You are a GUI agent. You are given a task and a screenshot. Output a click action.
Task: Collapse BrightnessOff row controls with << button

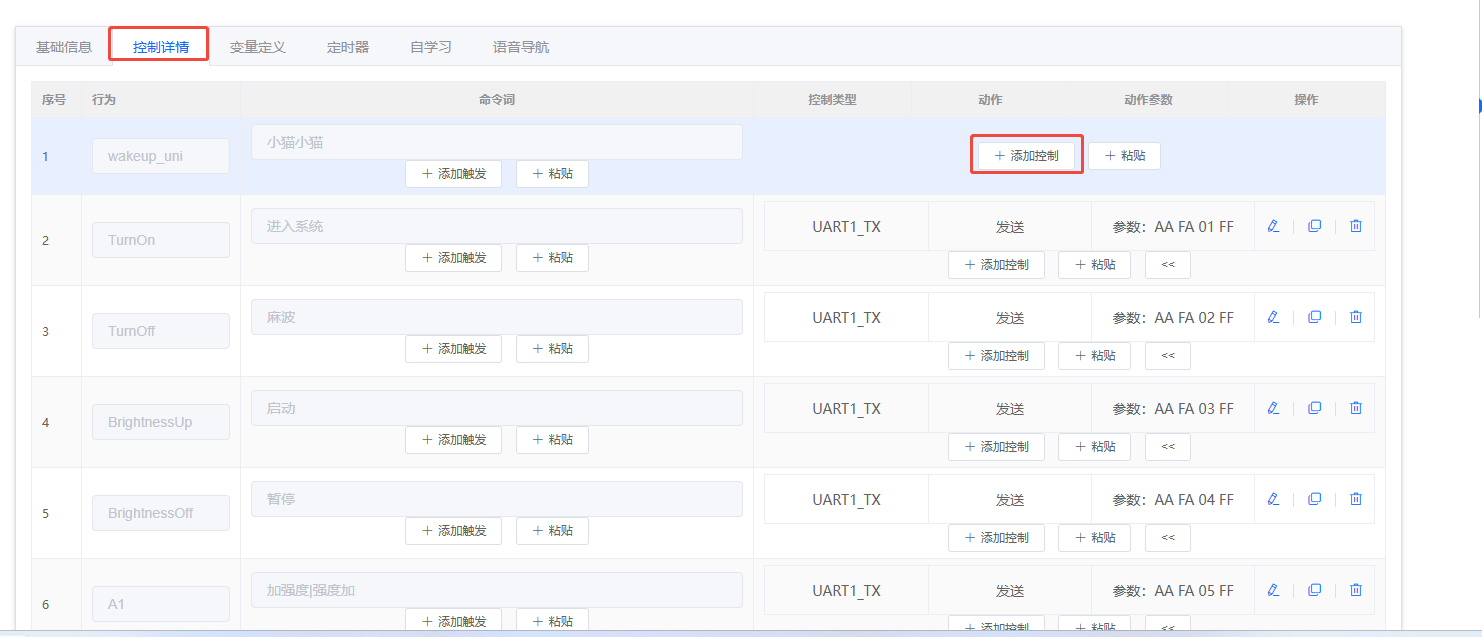[x=1167, y=538]
